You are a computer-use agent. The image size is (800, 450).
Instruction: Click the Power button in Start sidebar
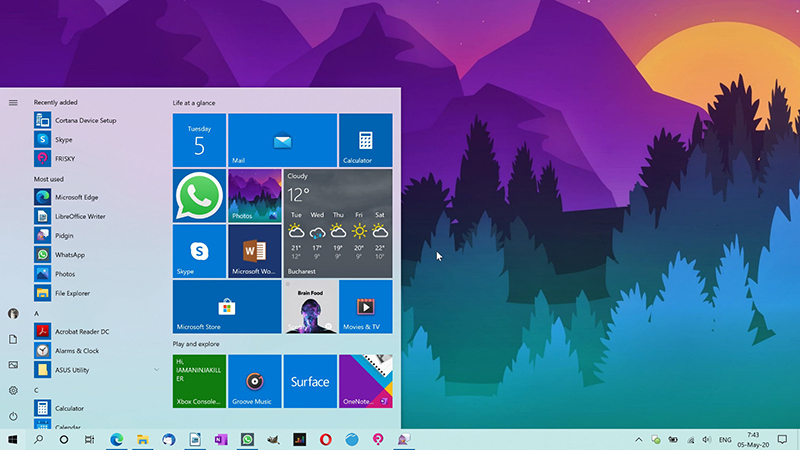pos(13,416)
